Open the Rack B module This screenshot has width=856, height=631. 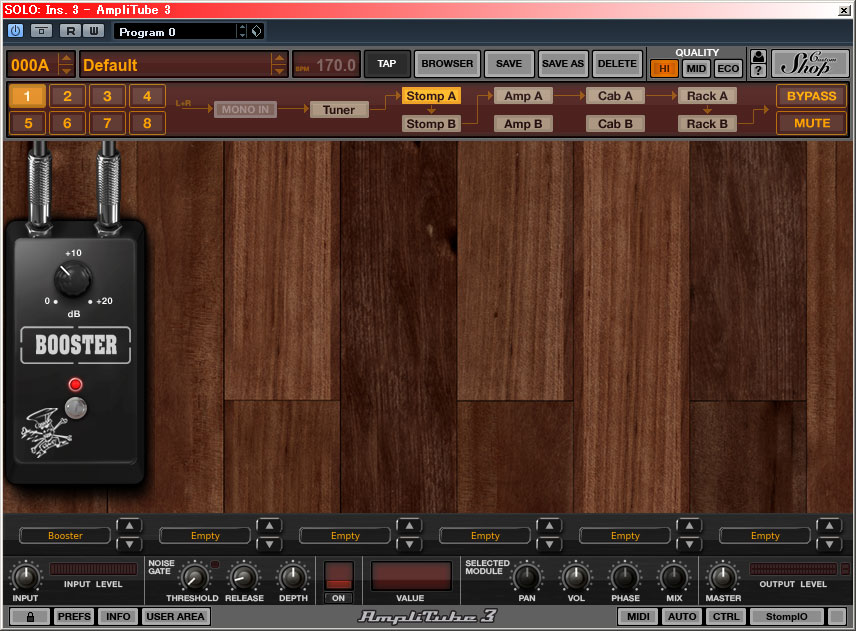point(707,124)
